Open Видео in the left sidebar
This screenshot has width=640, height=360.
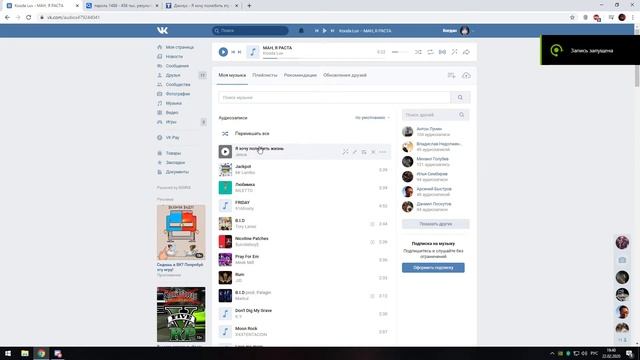coord(172,113)
